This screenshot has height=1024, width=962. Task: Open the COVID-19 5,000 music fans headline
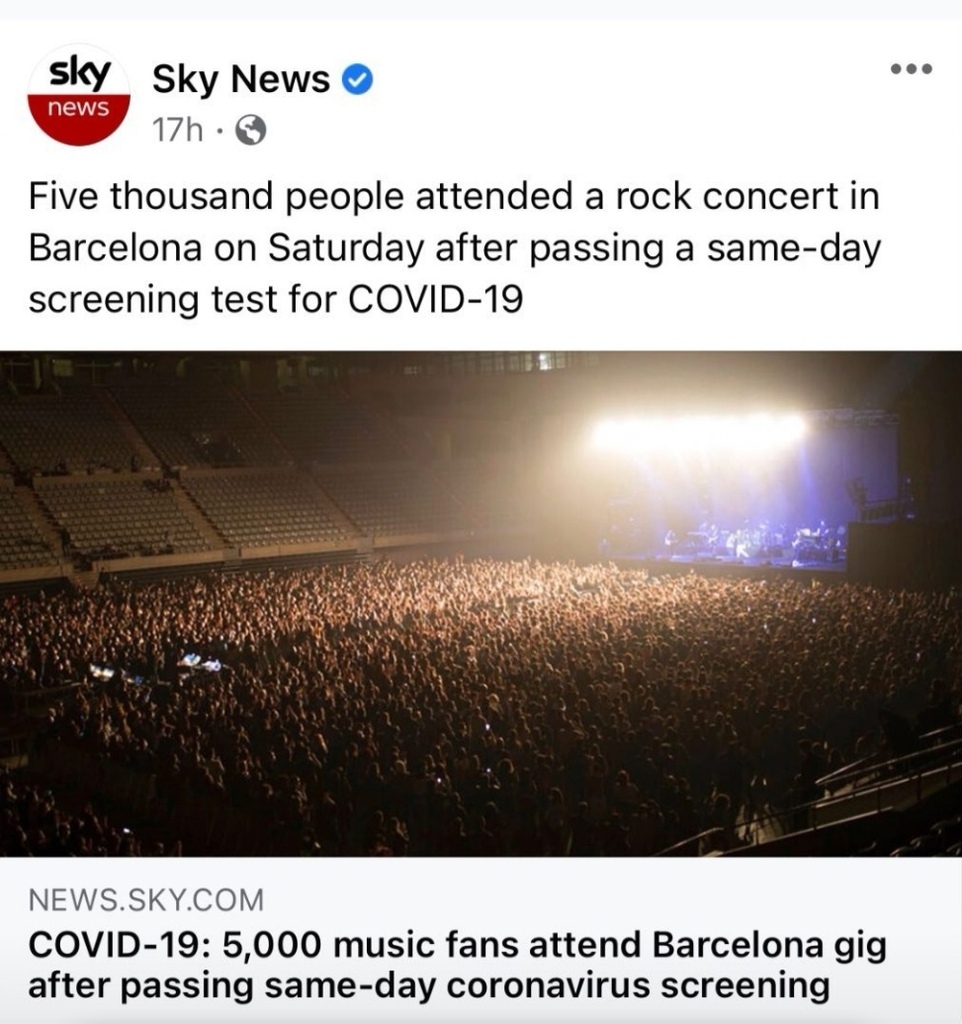pyautogui.click(x=457, y=965)
